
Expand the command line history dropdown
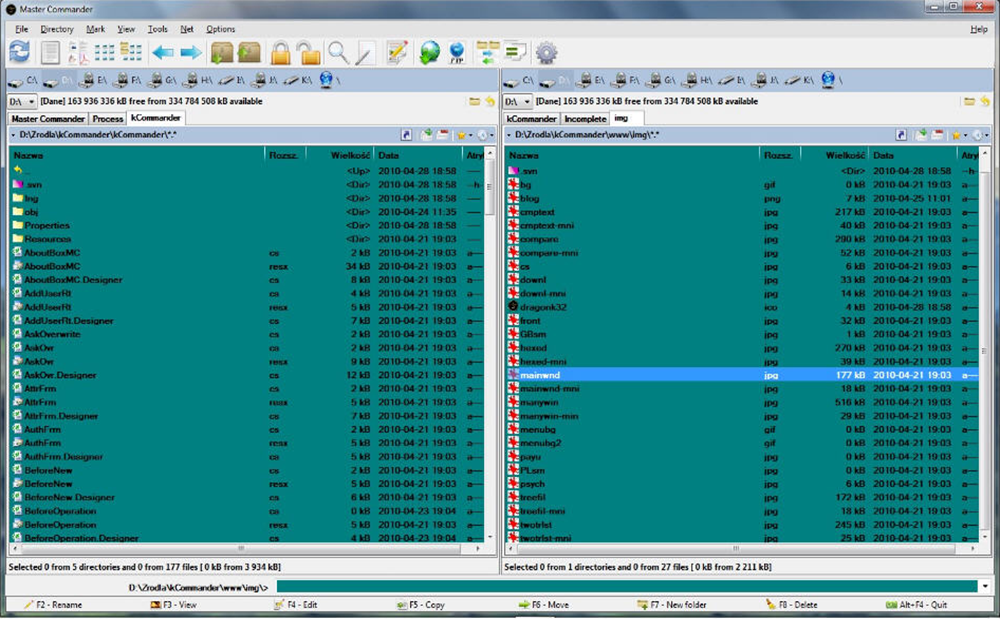986,586
